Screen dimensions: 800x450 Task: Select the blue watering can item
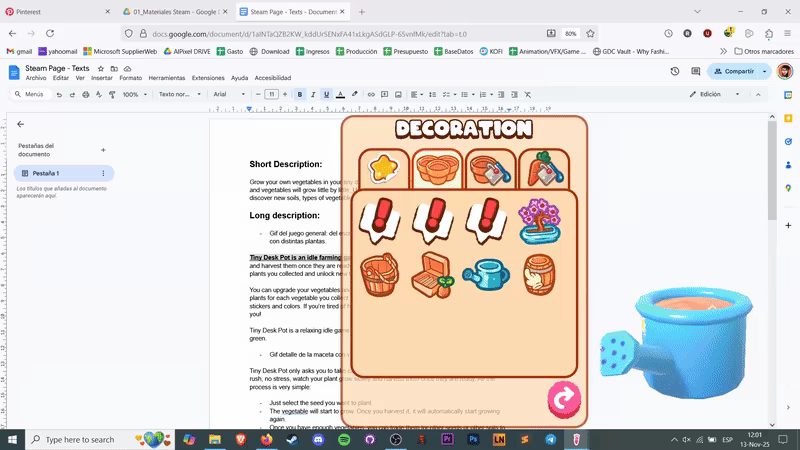[486, 274]
